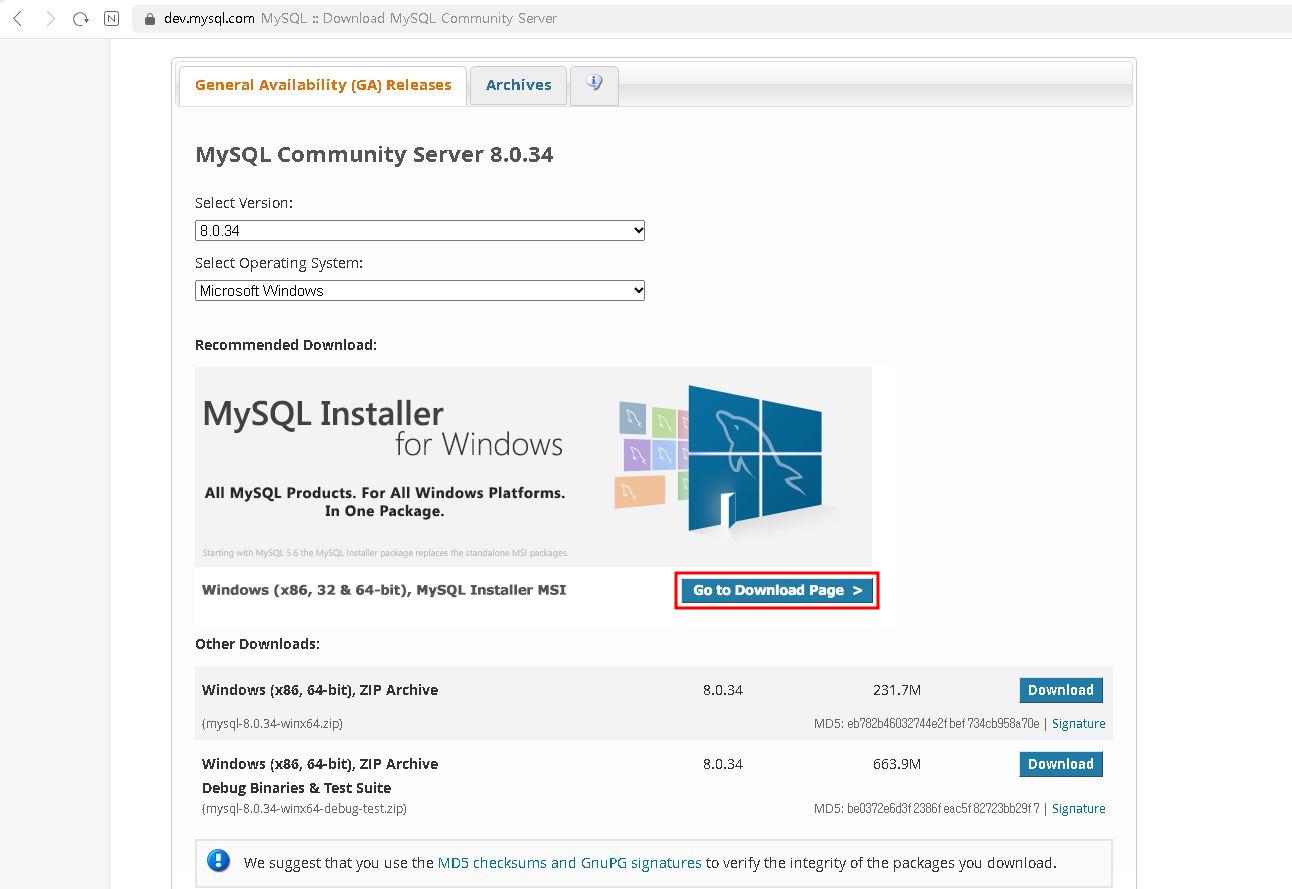Click the Recommended Download: label
The image size is (1292, 889).
[x=286, y=345]
